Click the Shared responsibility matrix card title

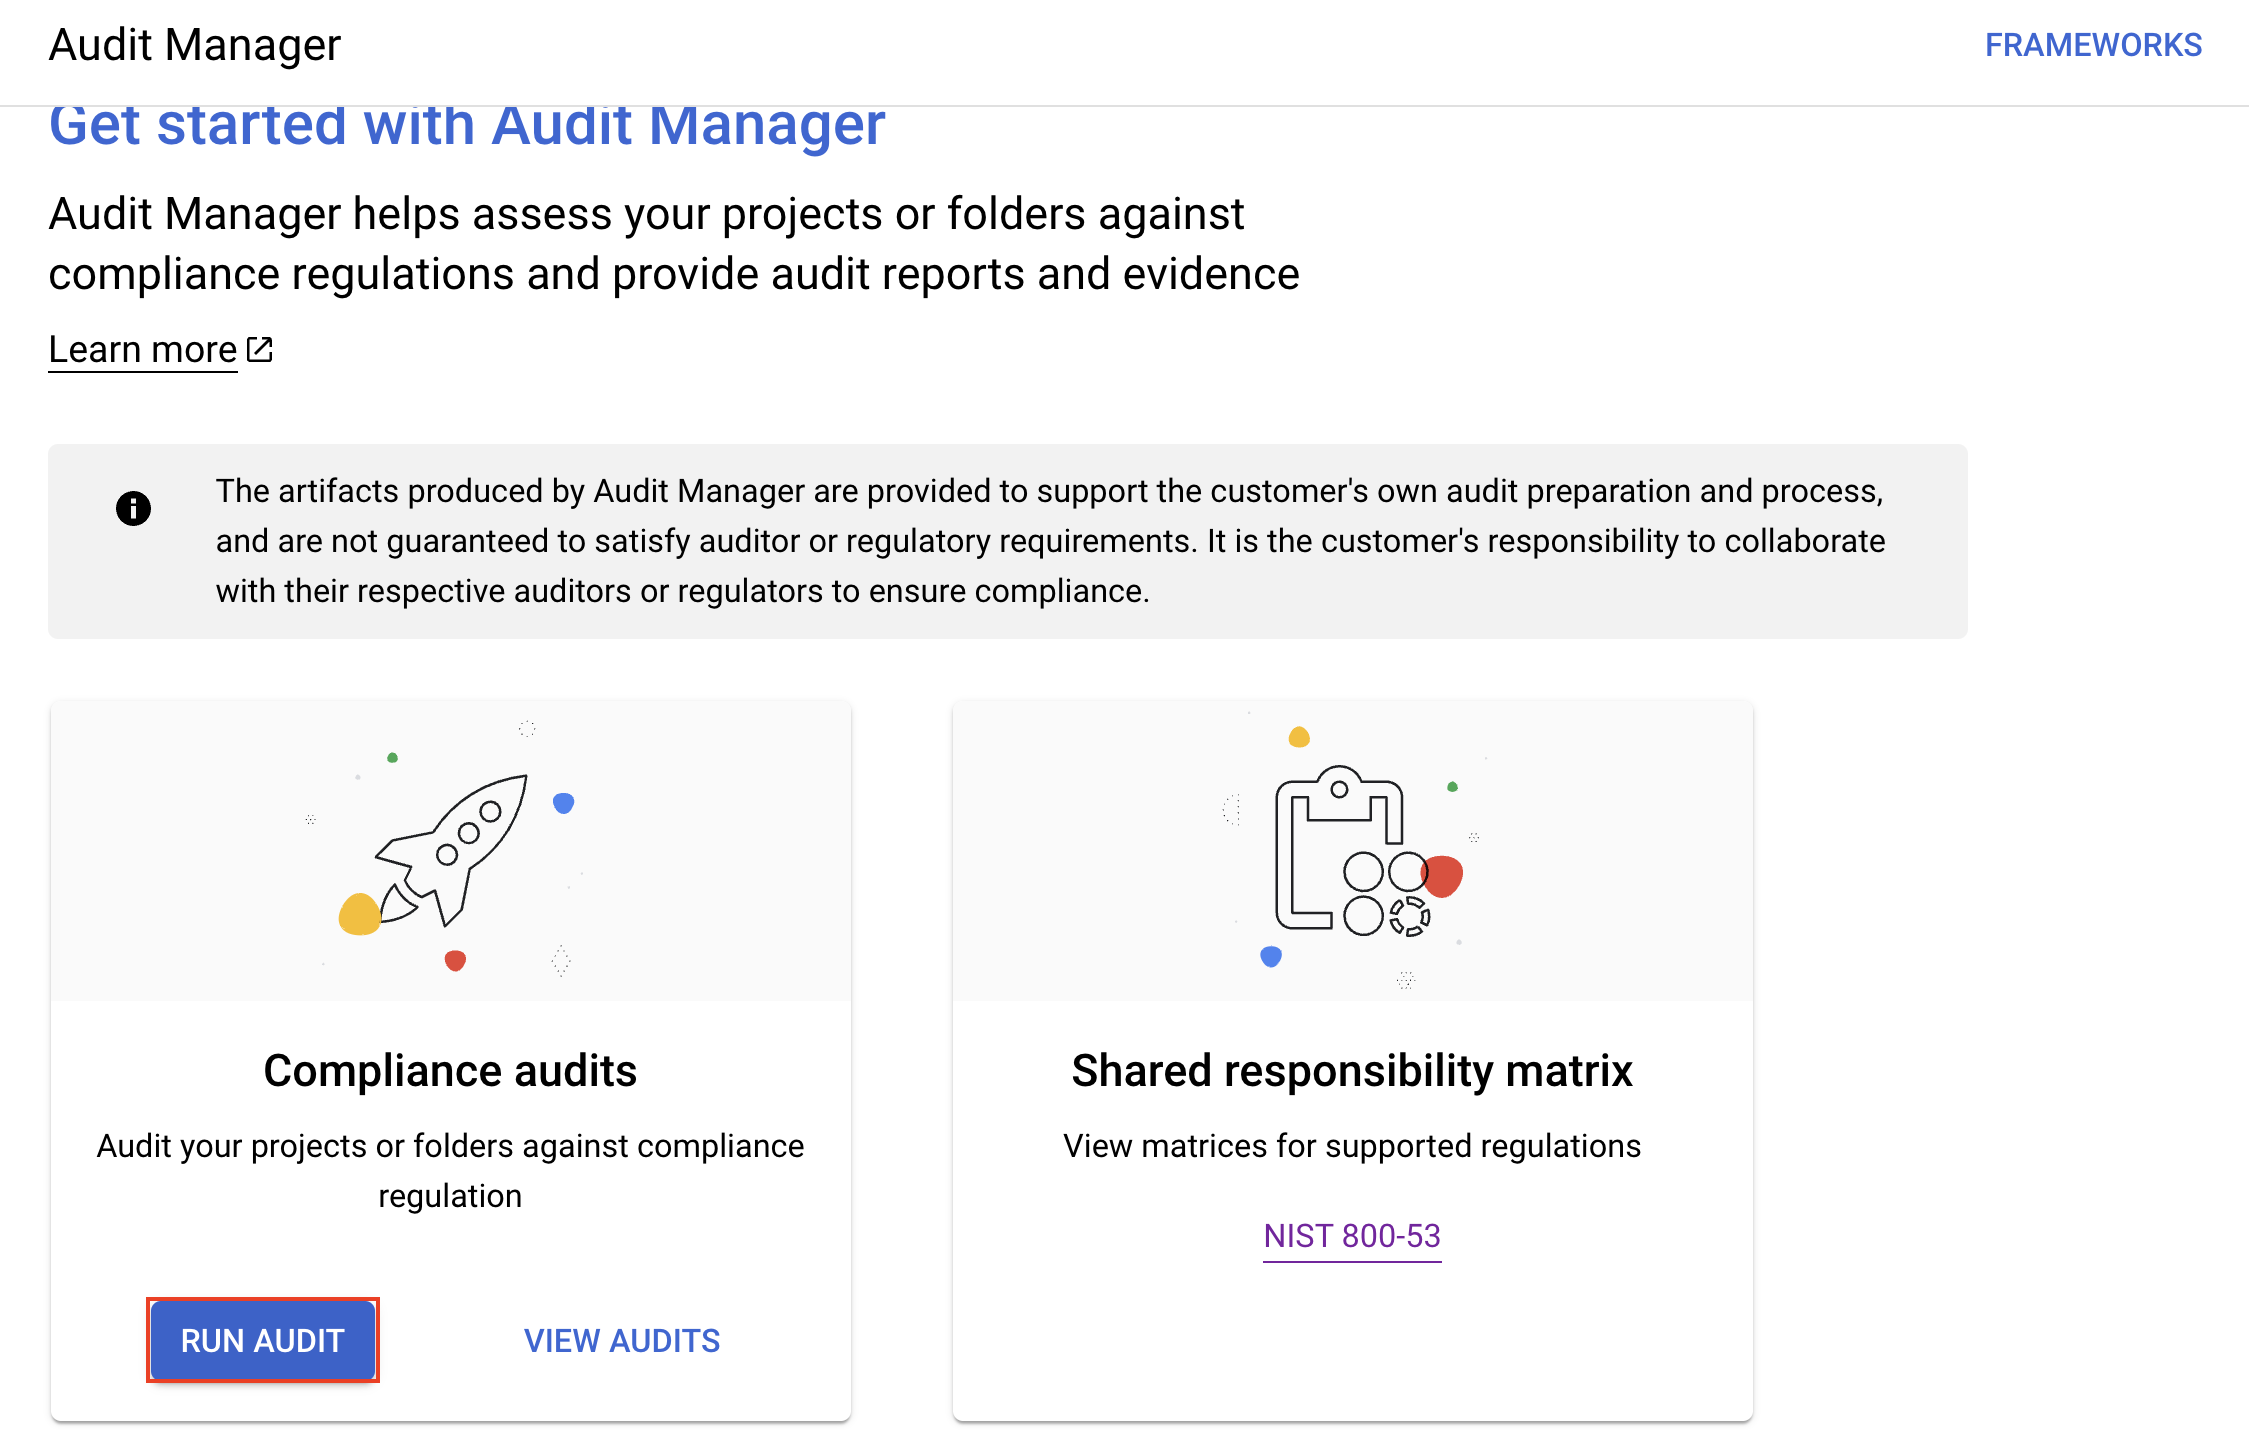pos(1351,1069)
